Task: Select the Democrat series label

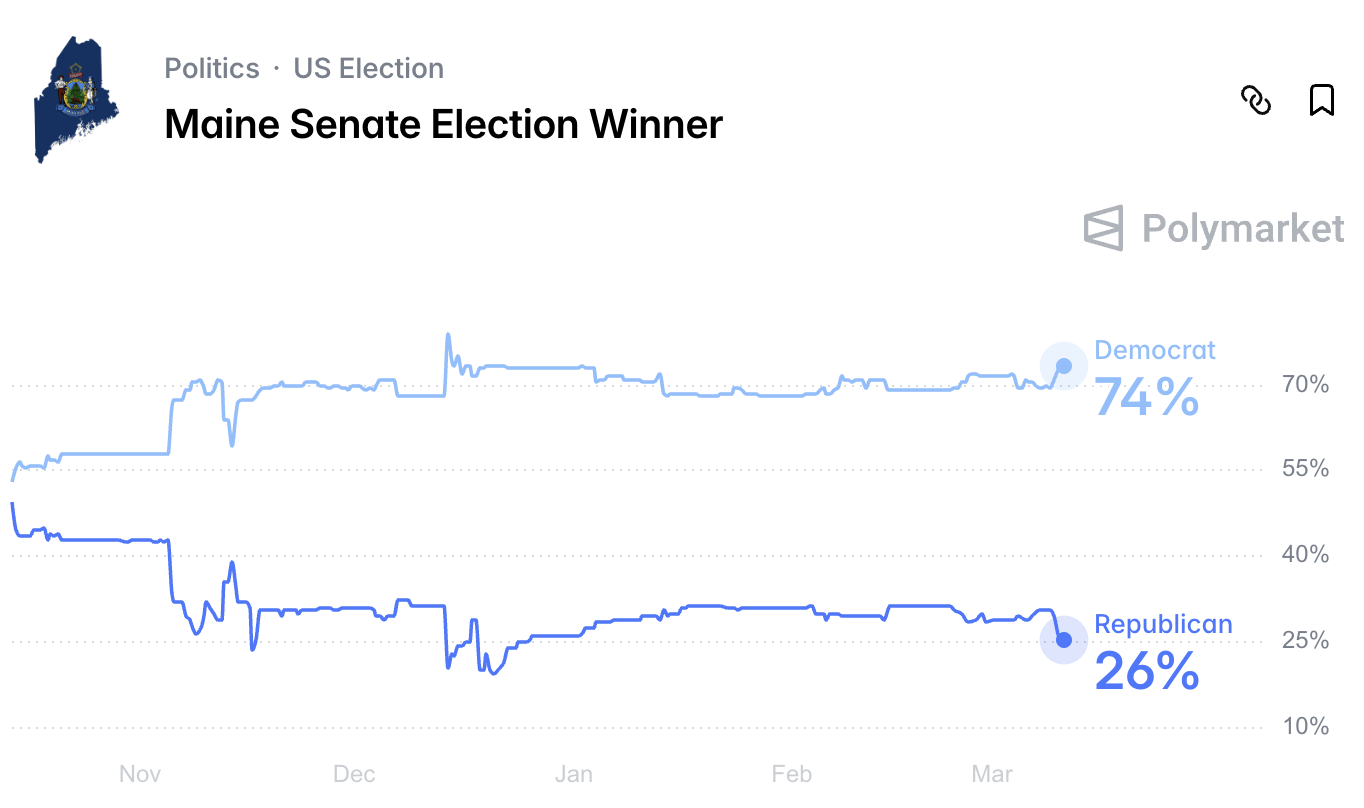Action: pyautogui.click(x=1155, y=350)
